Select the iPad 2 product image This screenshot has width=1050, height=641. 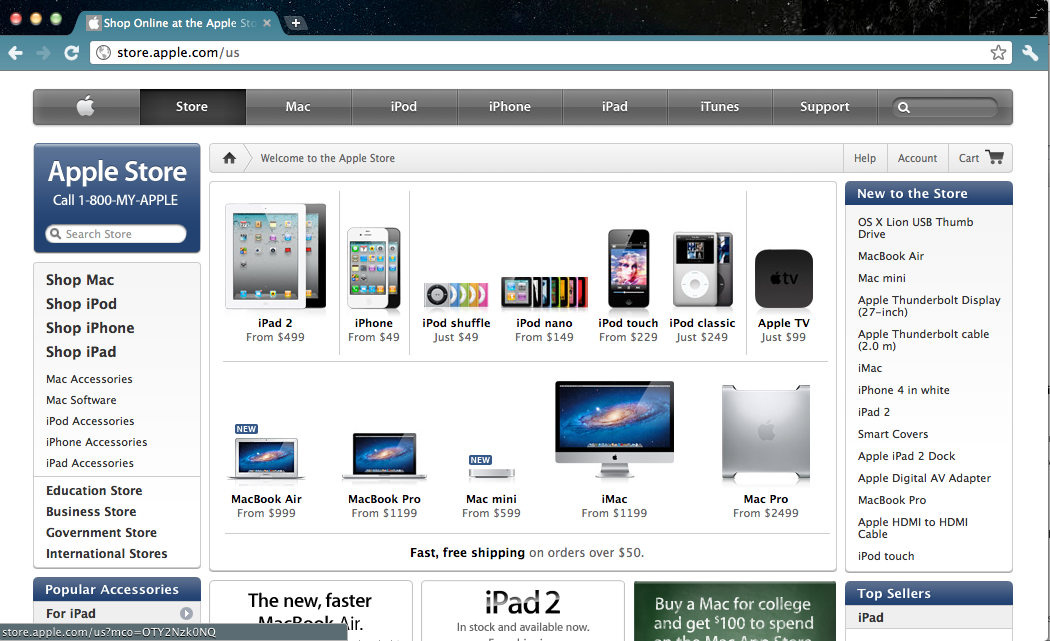click(275, 257)
